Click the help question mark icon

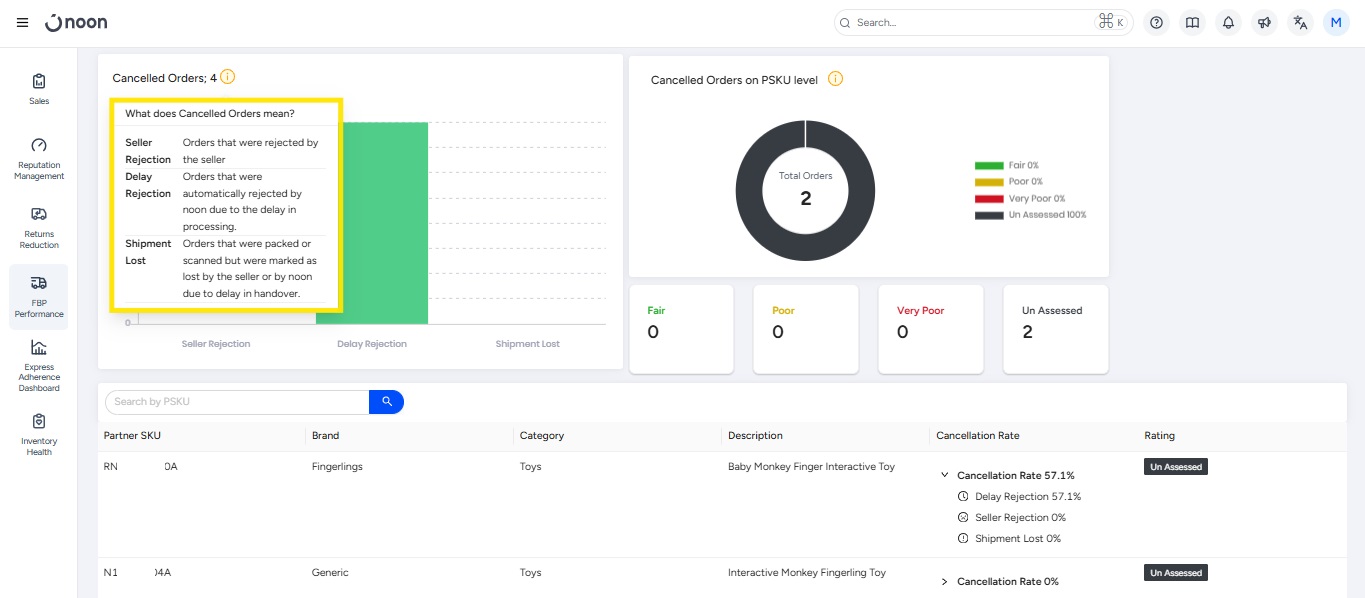(x=1156, y=22)
